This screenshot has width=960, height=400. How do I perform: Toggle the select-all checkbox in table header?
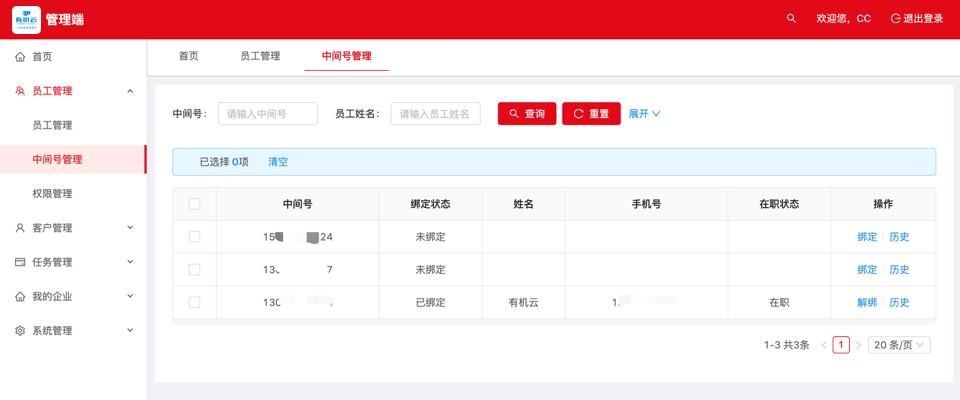(194, 204)
